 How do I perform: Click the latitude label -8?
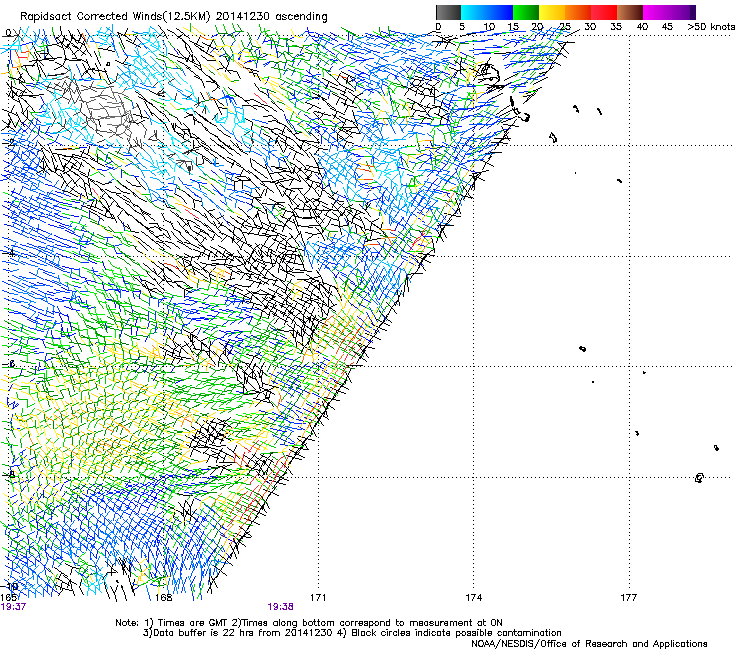(x=9, y=474)
